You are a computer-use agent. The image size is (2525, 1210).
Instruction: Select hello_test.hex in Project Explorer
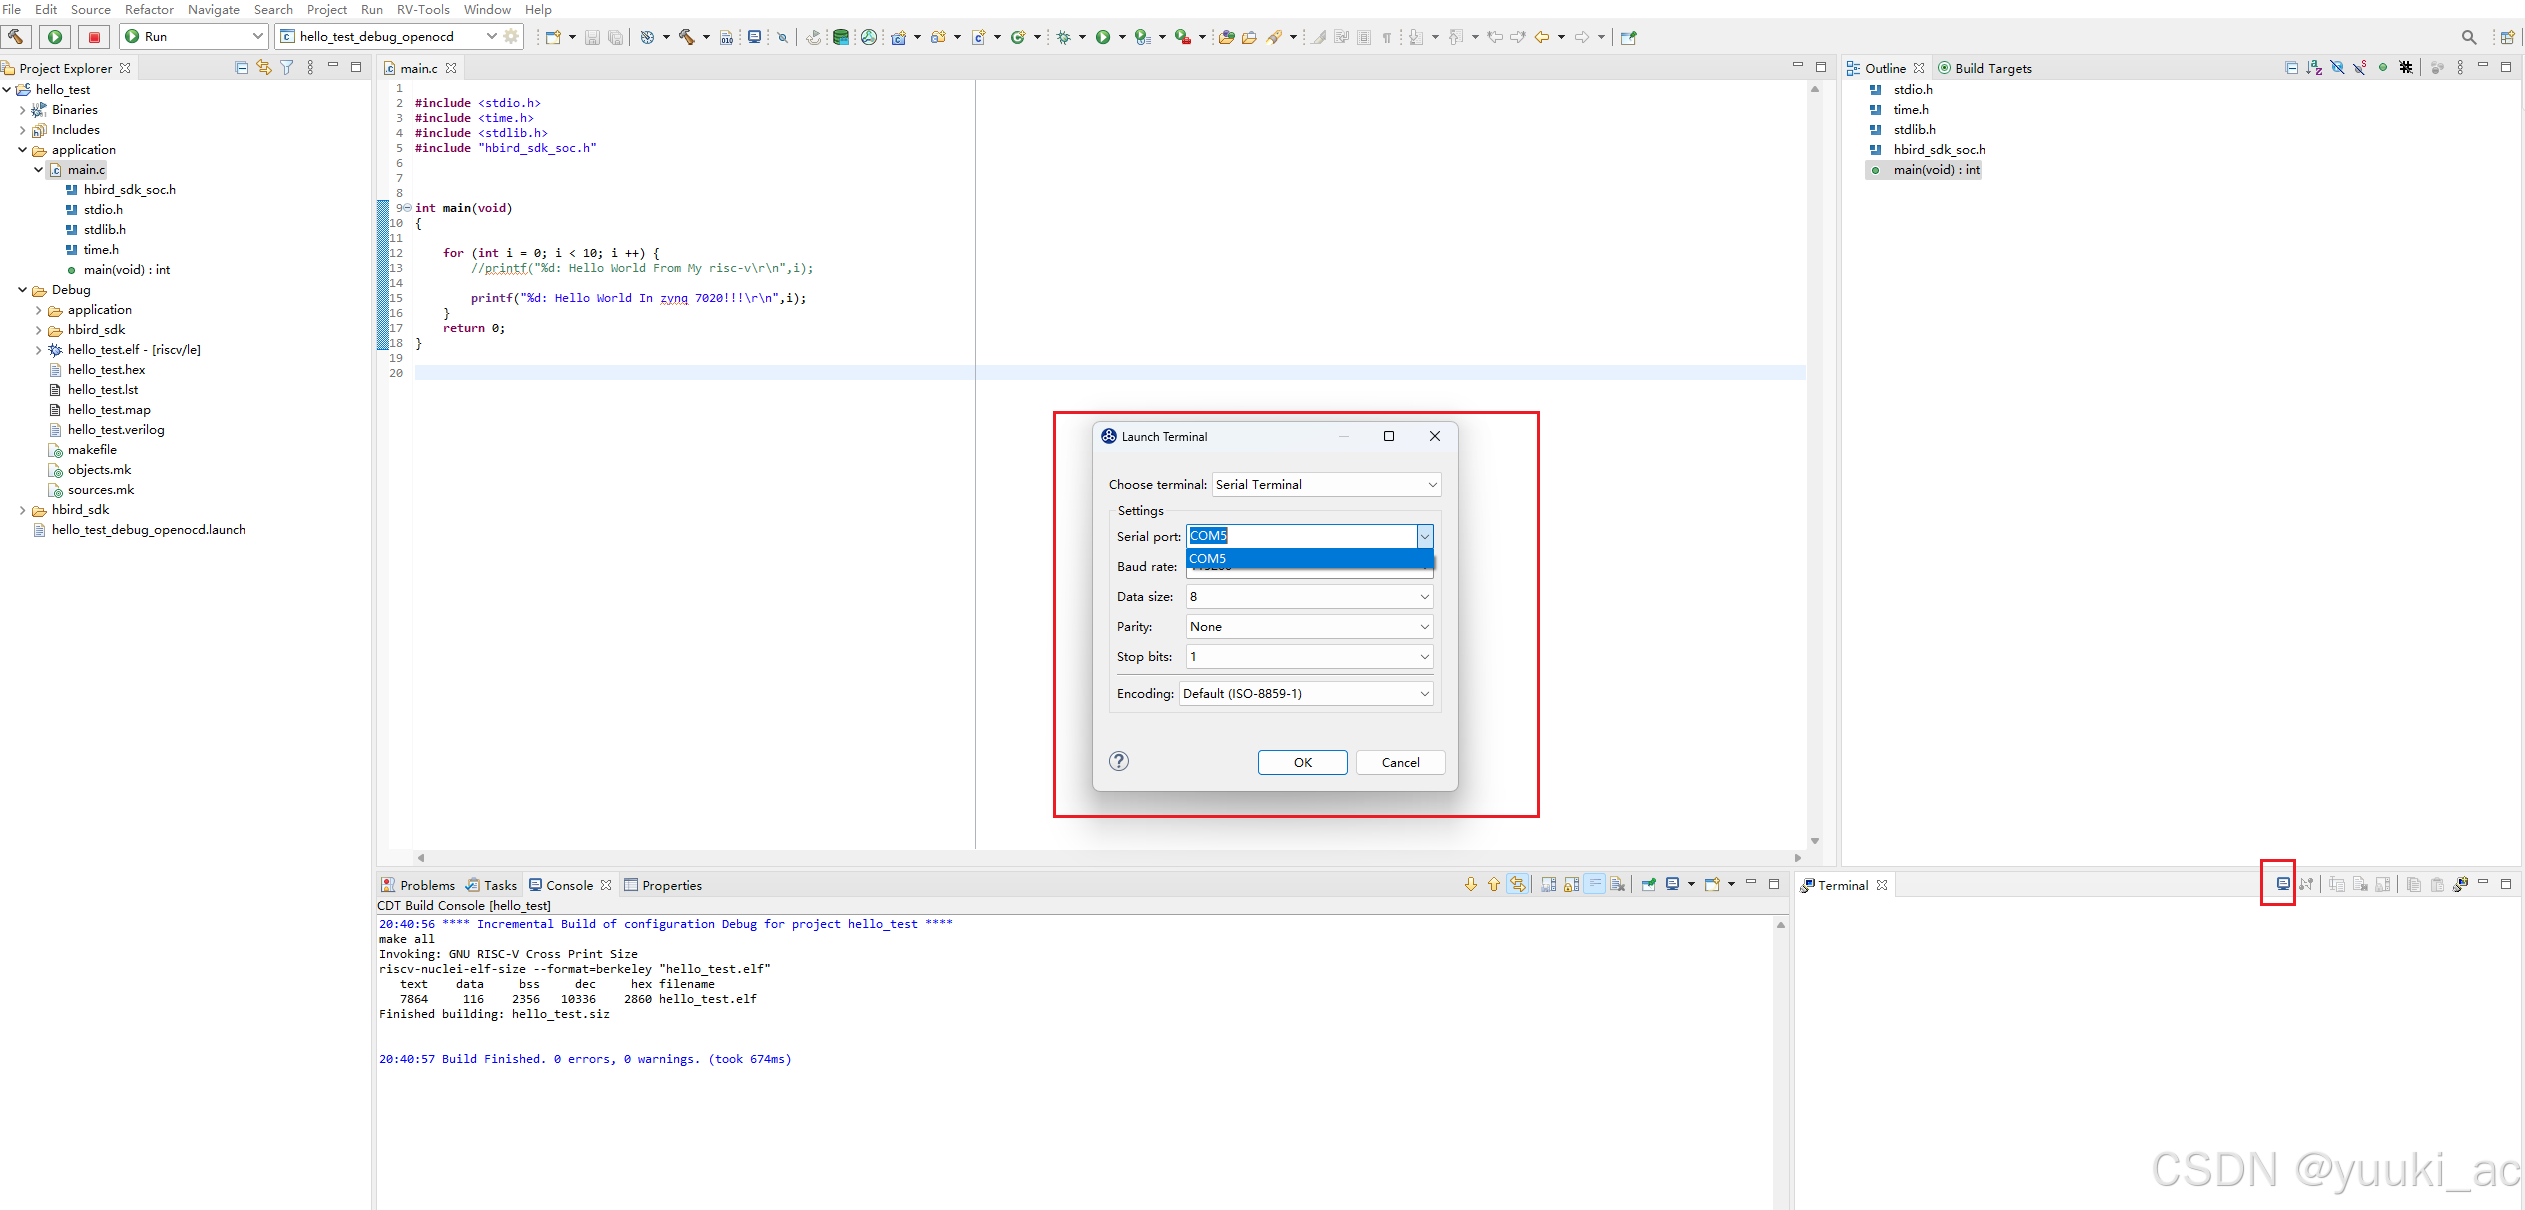pos(106,370)
